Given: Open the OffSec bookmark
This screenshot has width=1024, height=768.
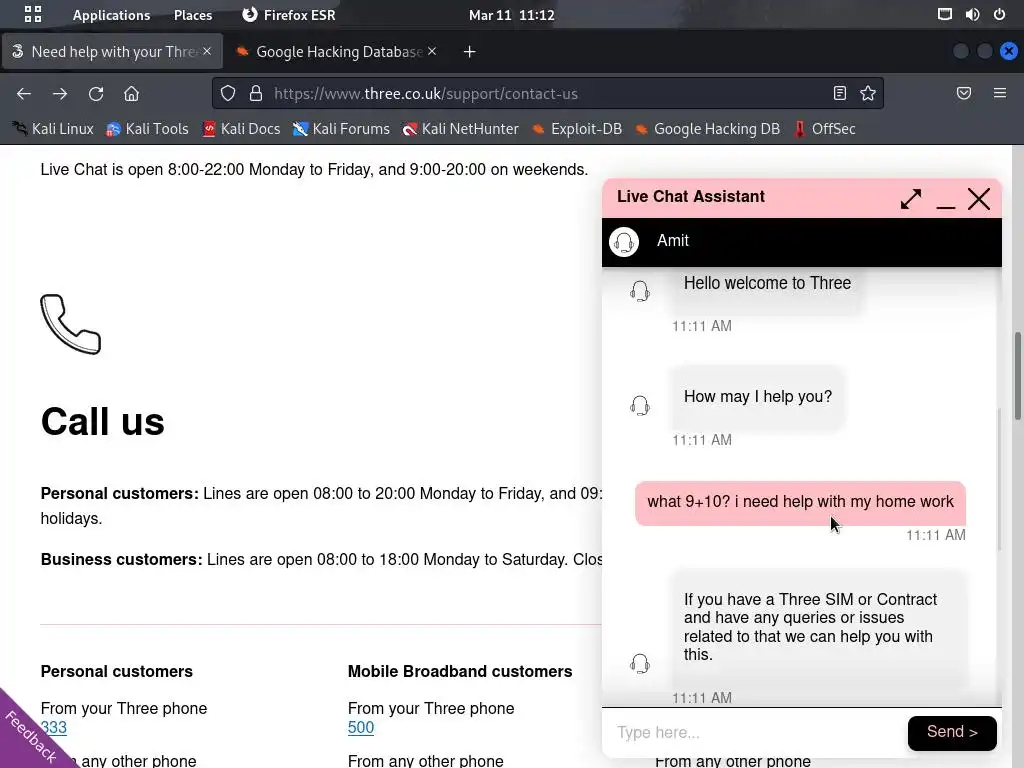Looking at the screenshot, I should click(x=824, y=129).
